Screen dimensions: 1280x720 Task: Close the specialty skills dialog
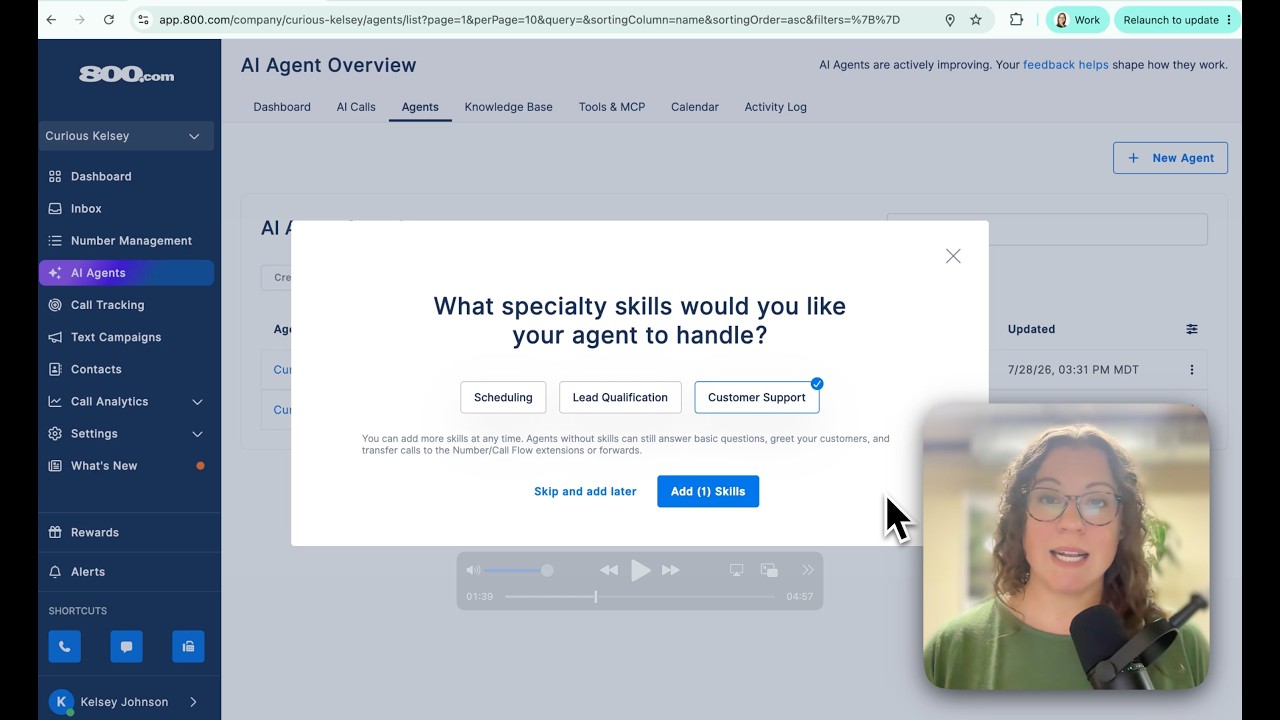coord(953,256)
